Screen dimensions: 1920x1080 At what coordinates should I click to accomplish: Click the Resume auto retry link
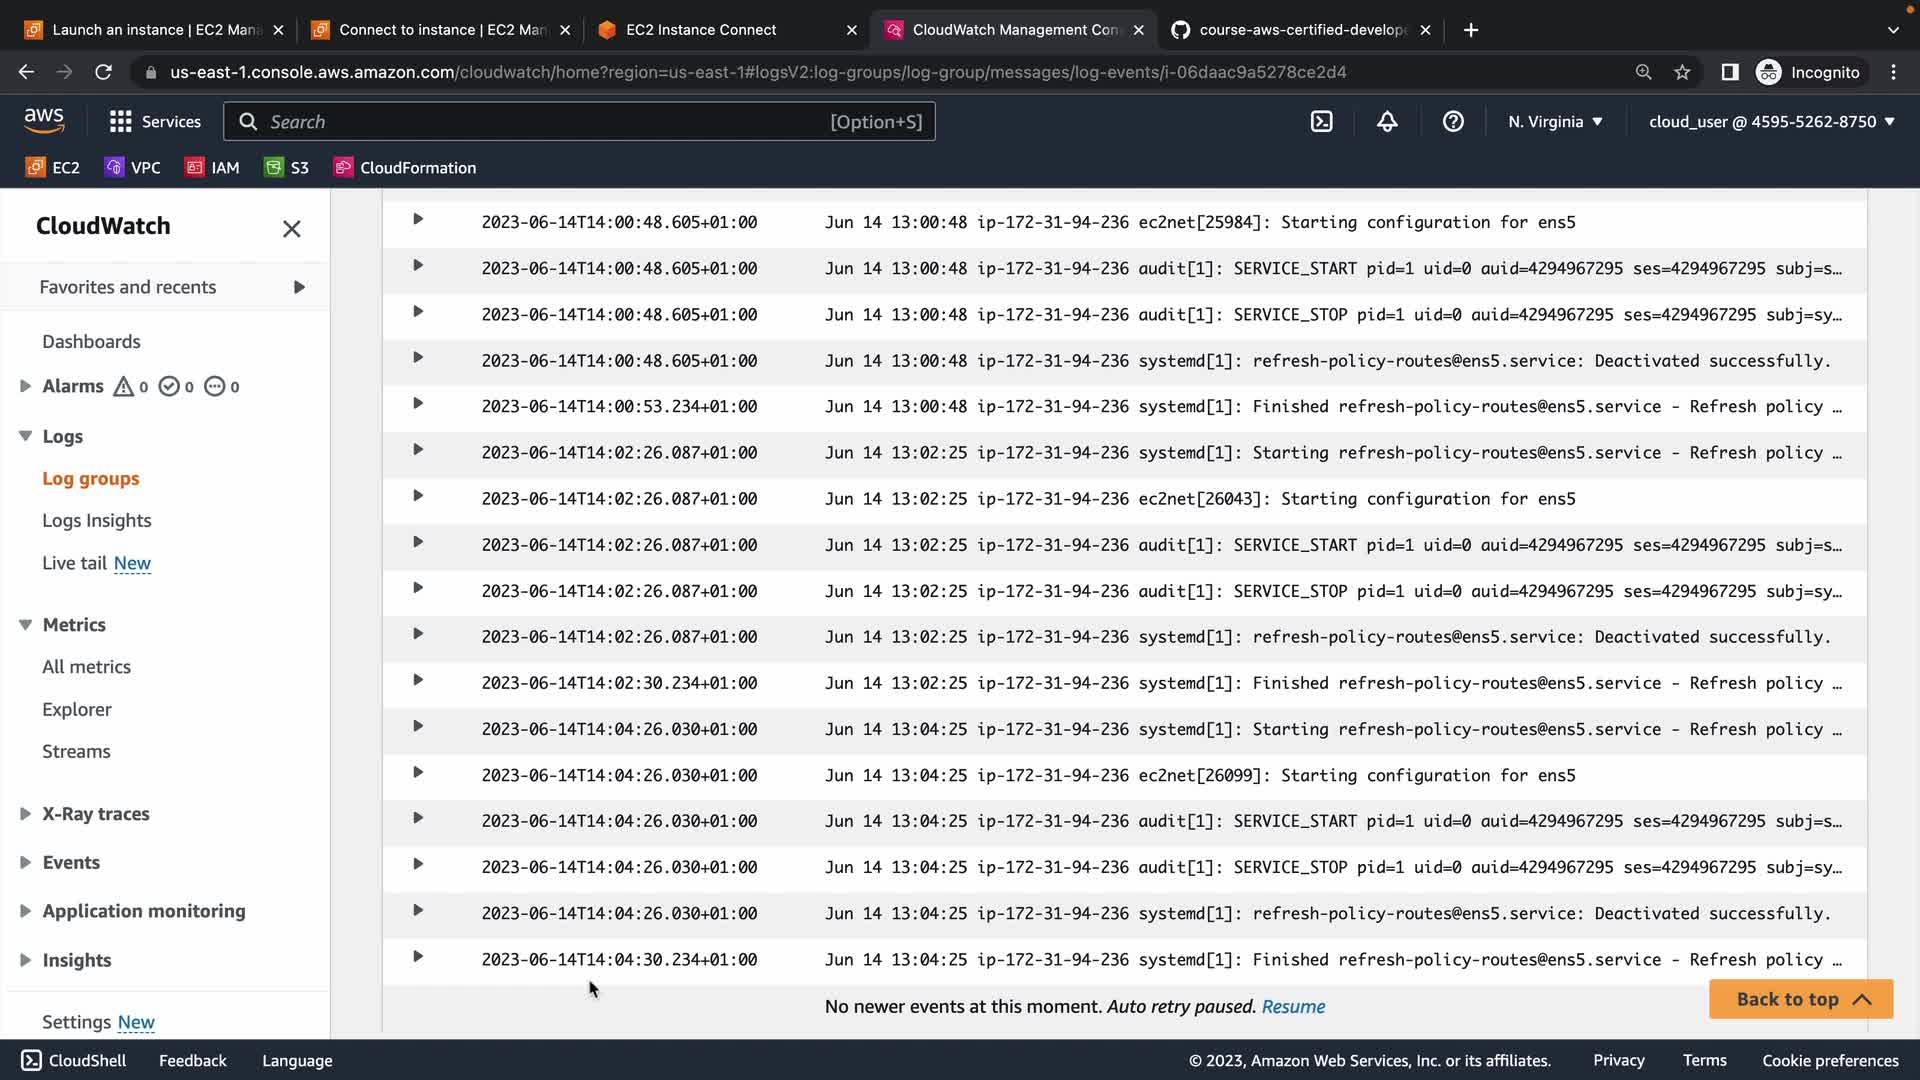pyautogui.click(x=1292, y=1006)
